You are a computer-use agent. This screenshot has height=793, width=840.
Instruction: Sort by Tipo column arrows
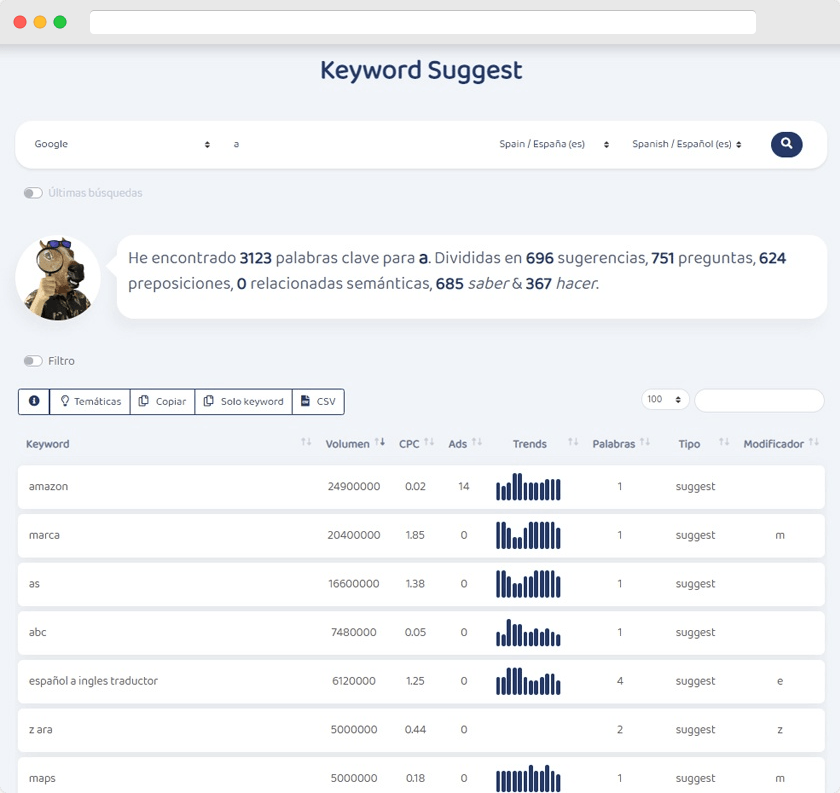724,442
